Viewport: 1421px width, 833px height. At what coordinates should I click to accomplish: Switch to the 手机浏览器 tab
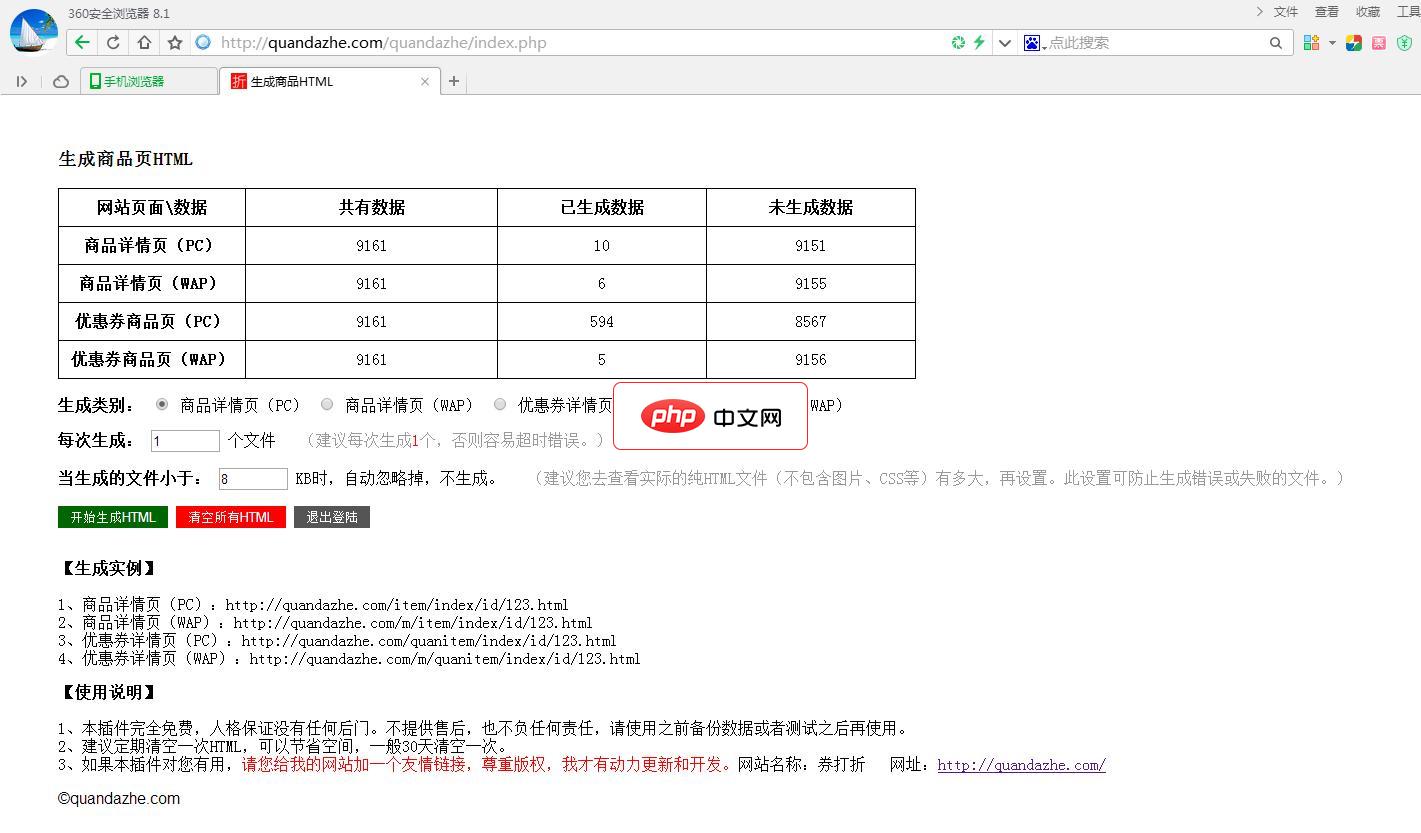tap(148, 81)
